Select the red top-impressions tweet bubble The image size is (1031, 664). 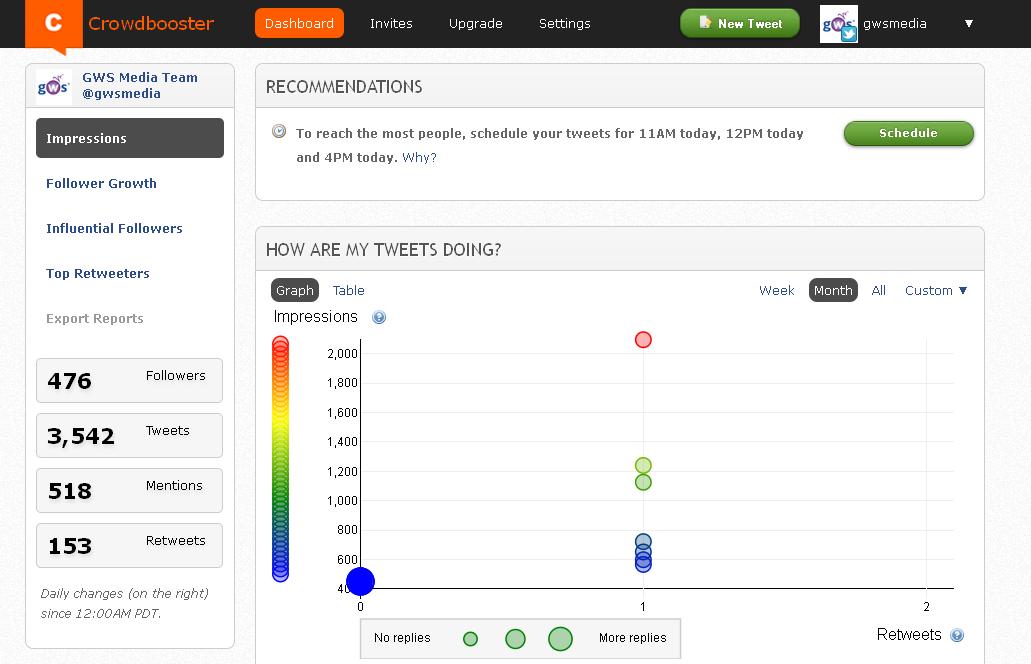tap(643, 340)
